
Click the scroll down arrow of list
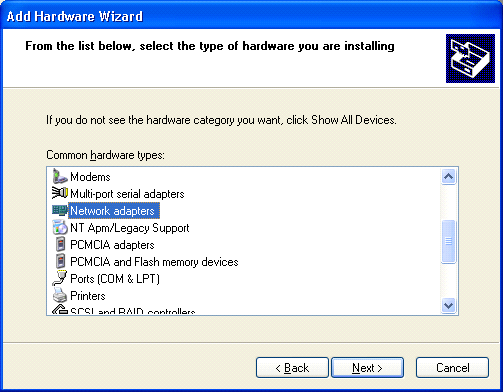[448, 305]
